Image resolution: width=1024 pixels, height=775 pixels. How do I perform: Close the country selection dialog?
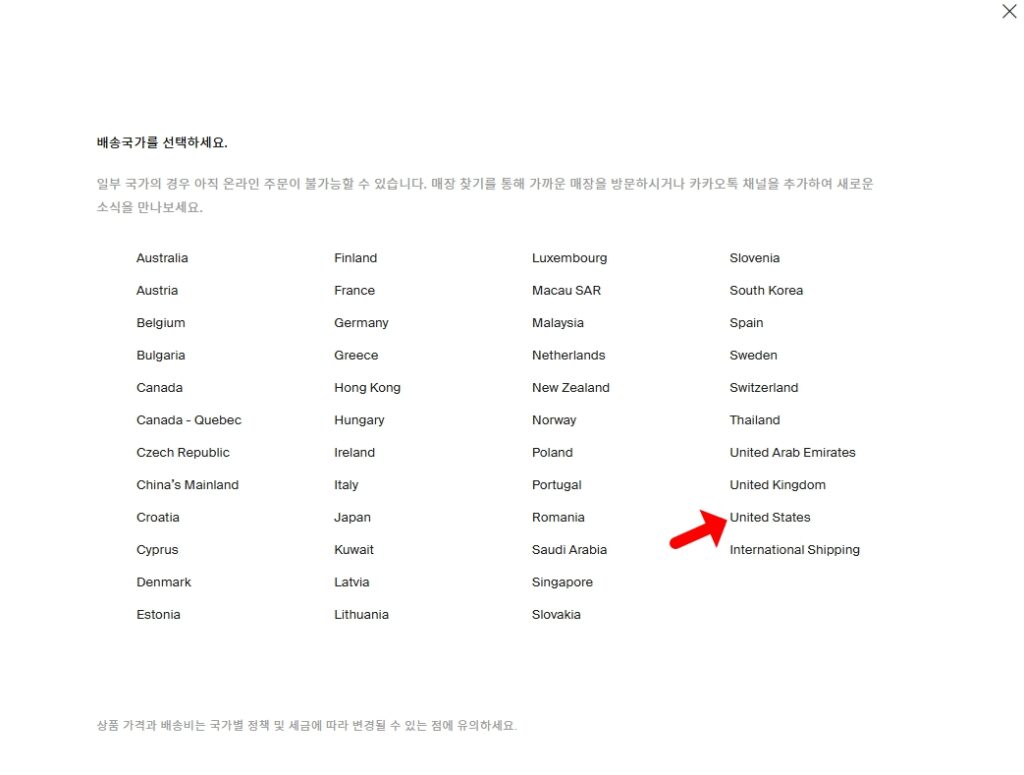1008,12
